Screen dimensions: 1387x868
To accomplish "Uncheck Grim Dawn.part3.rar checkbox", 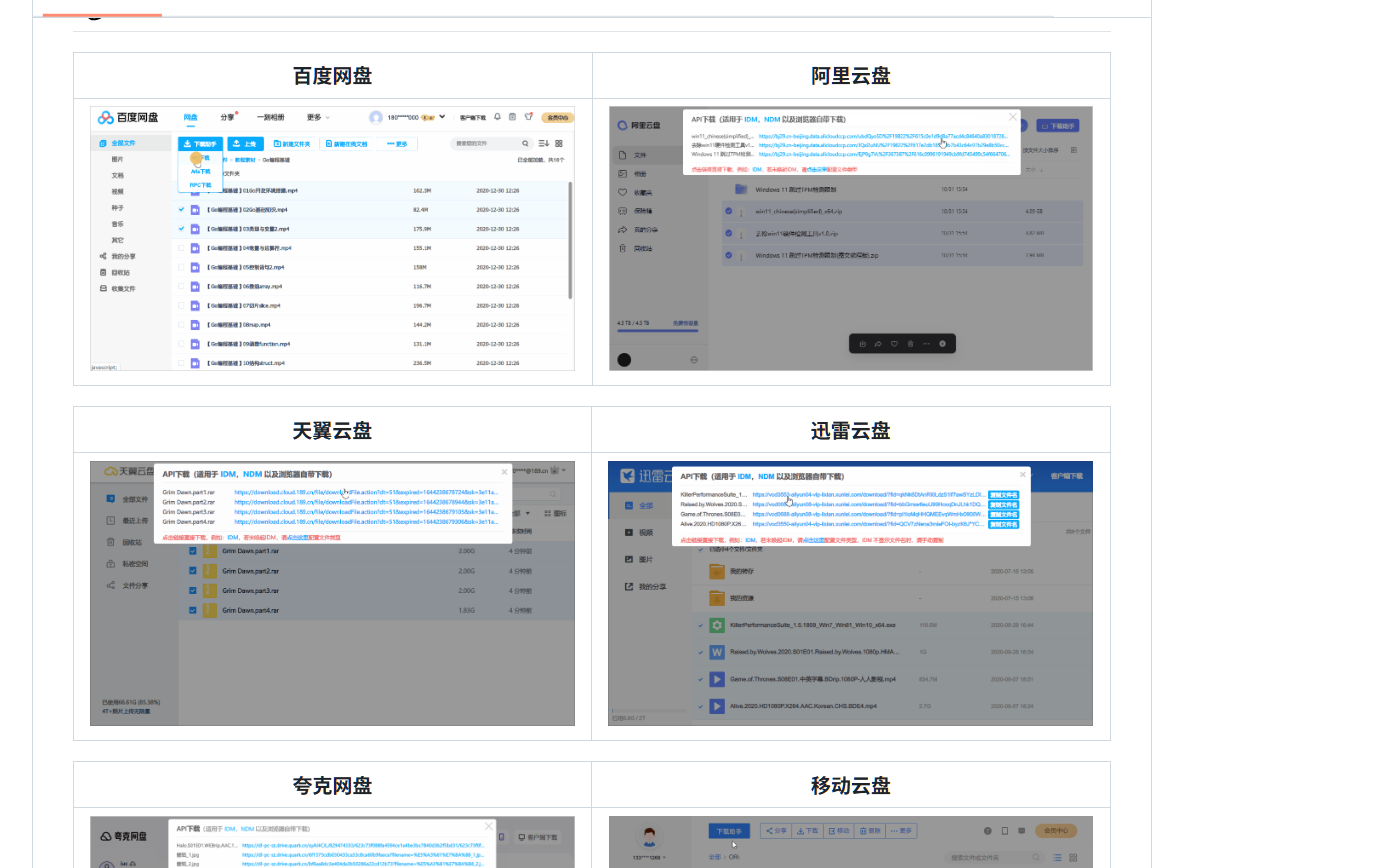I will point(193,591).
